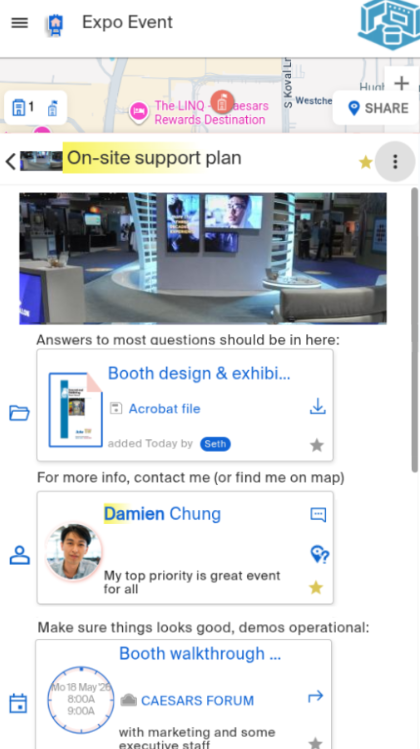Click the booth panorama photo
The height and width of the screenshot is (749, 420).
[x=203, y=258]
